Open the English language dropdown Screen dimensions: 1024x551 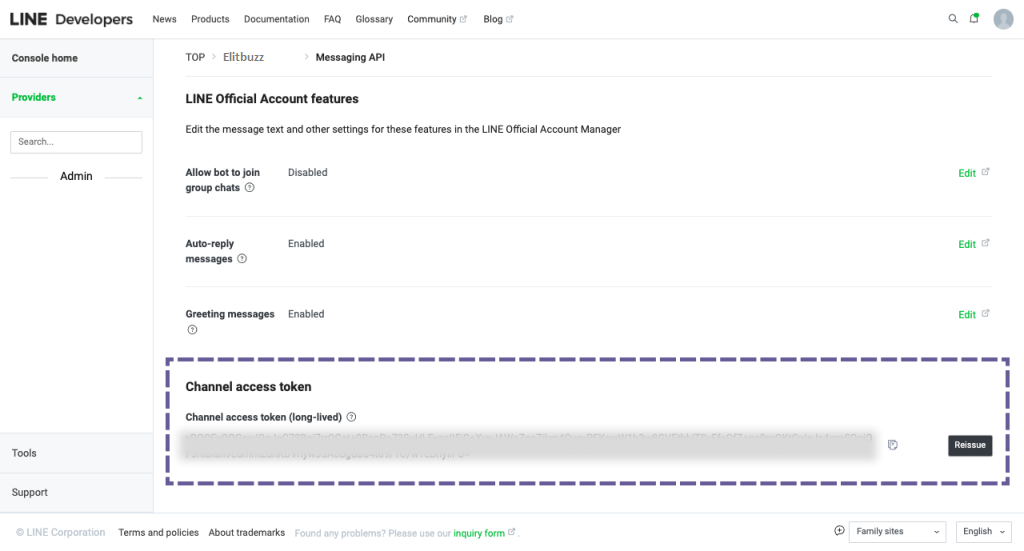[x=984, y=532]
